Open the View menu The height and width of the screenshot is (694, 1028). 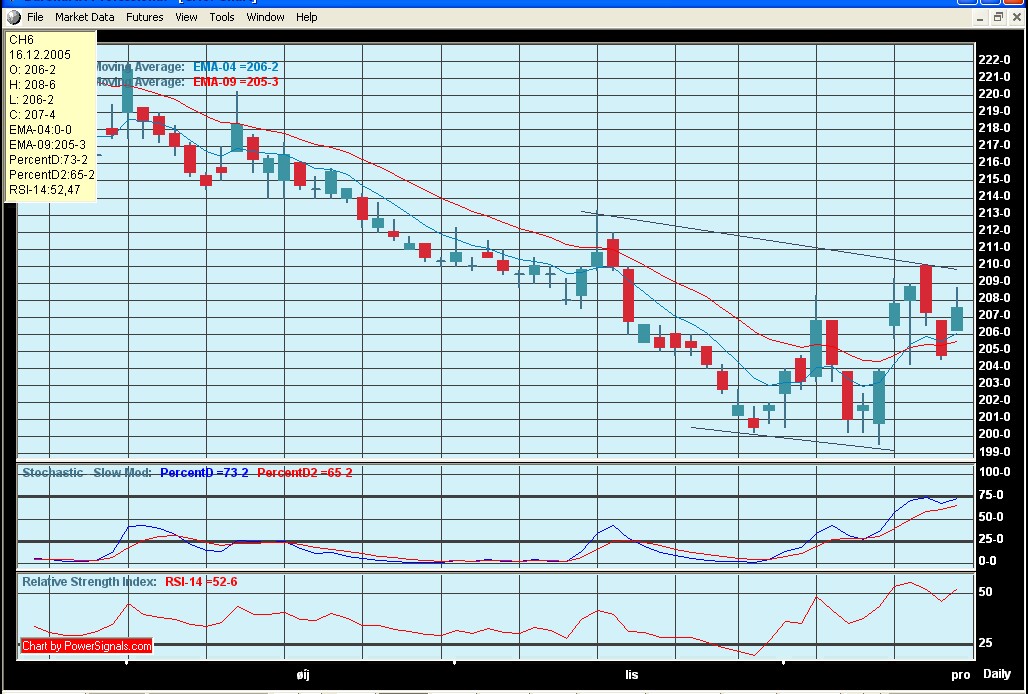point(186,17)
